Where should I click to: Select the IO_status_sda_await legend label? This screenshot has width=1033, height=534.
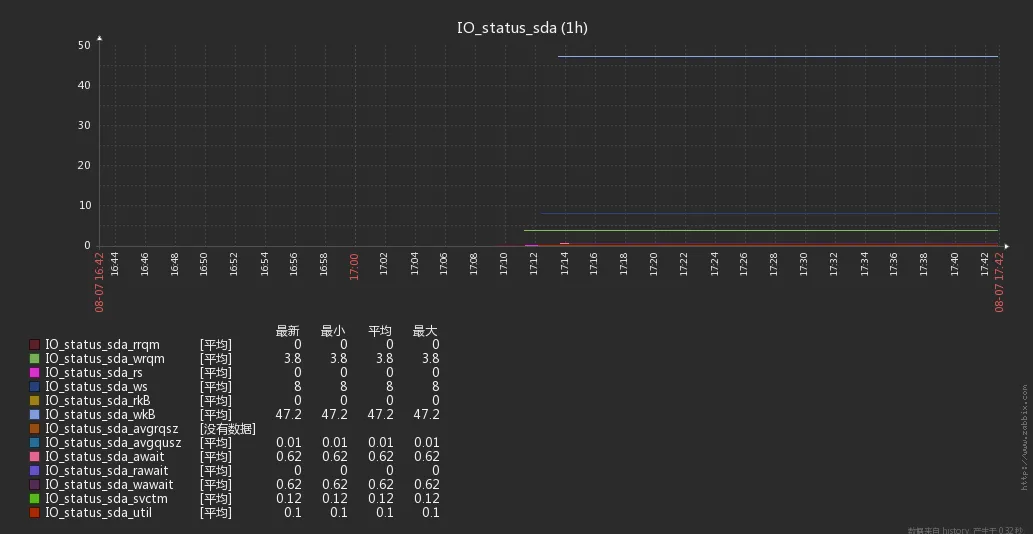(105, 456)
